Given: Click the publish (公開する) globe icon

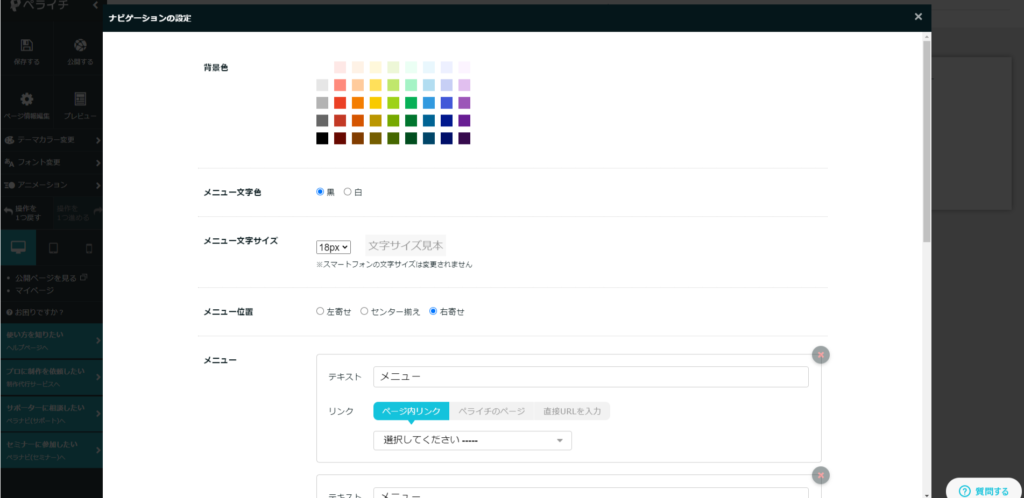Looking at the screenshot, I should pos(80,46).
